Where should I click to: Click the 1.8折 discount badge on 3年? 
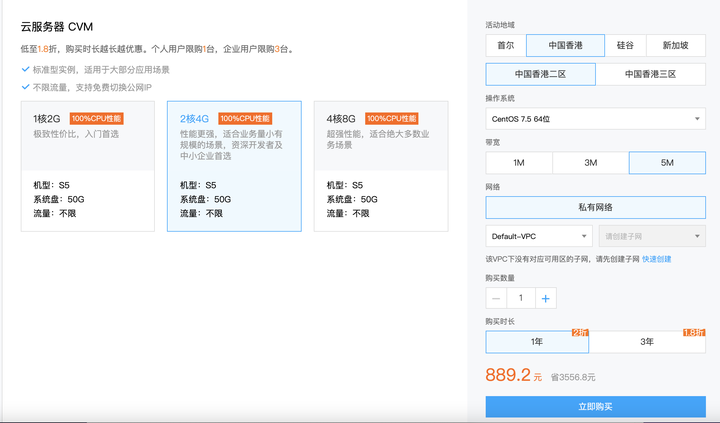pos(694,333)
